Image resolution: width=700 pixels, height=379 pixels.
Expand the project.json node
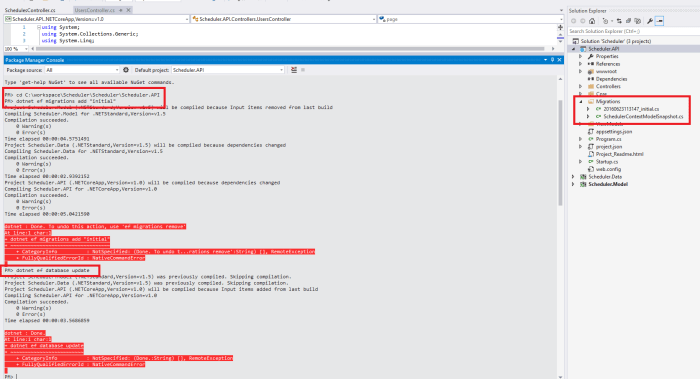(x=580, y=146)
